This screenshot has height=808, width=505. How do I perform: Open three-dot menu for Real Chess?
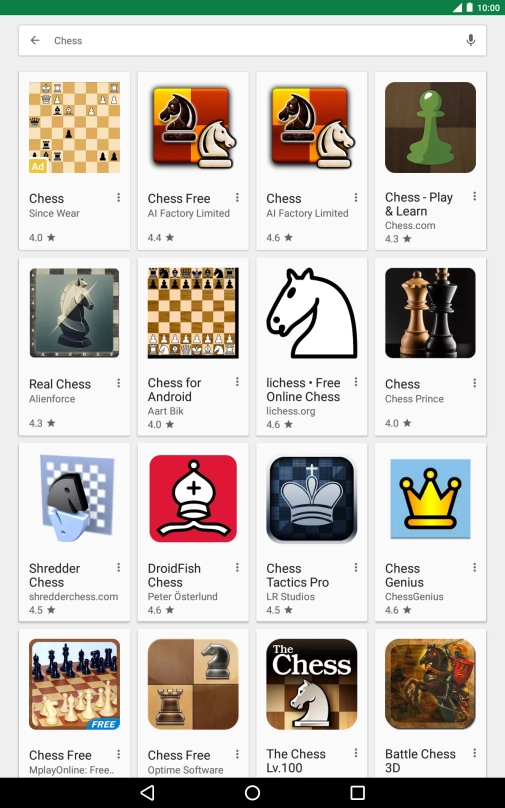coord(119,383)
